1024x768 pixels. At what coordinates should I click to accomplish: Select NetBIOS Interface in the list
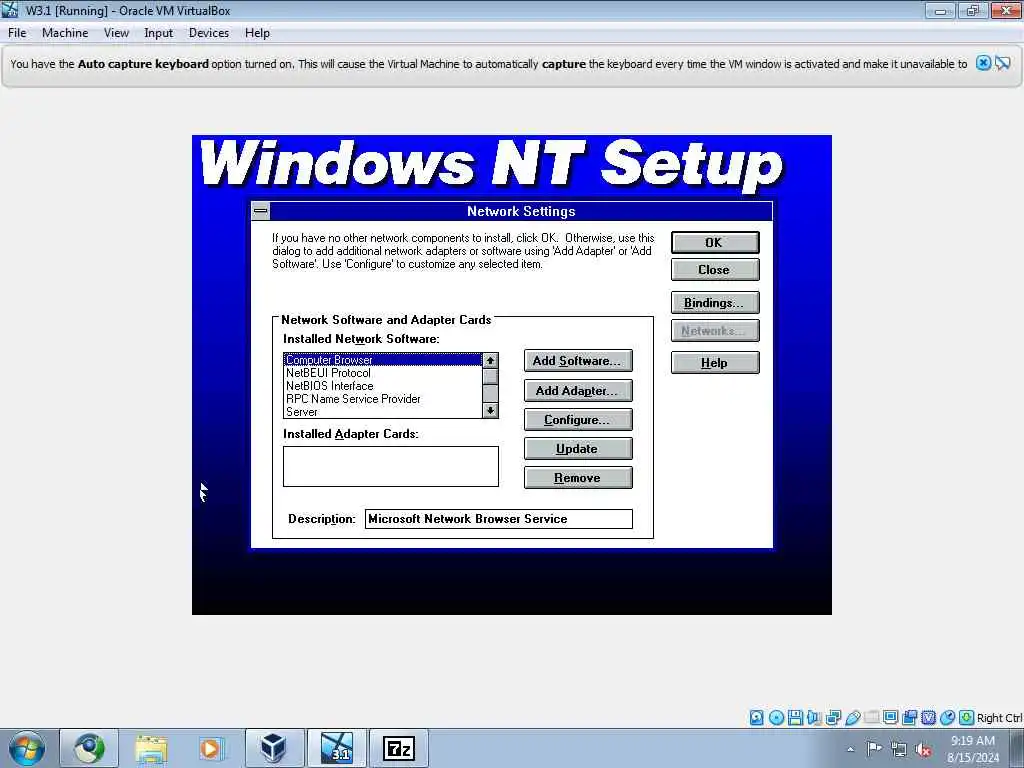(x=383, y=386)
